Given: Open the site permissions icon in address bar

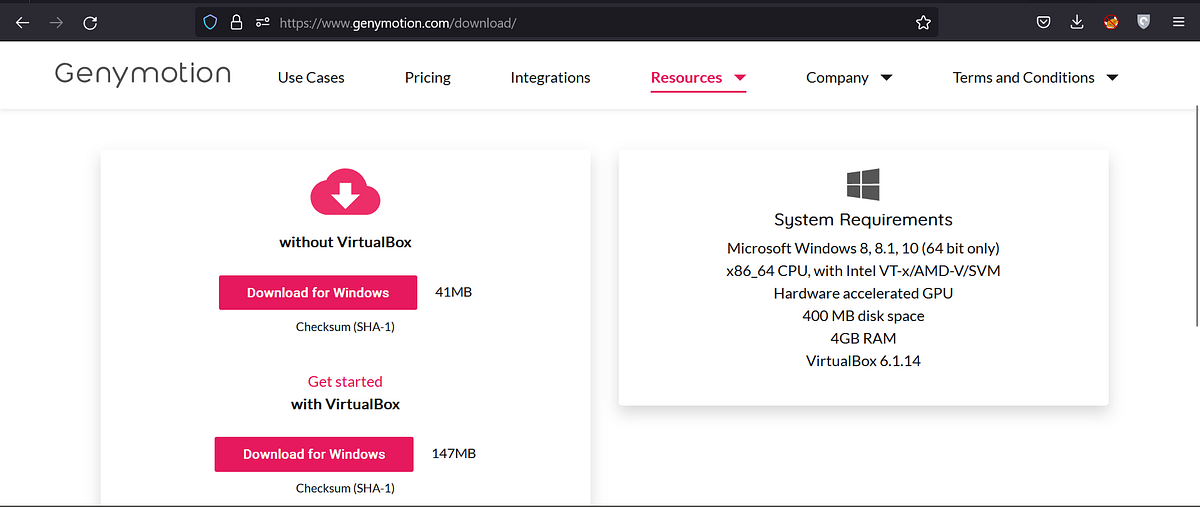Looking at the screenshot, I should point(262,21).
